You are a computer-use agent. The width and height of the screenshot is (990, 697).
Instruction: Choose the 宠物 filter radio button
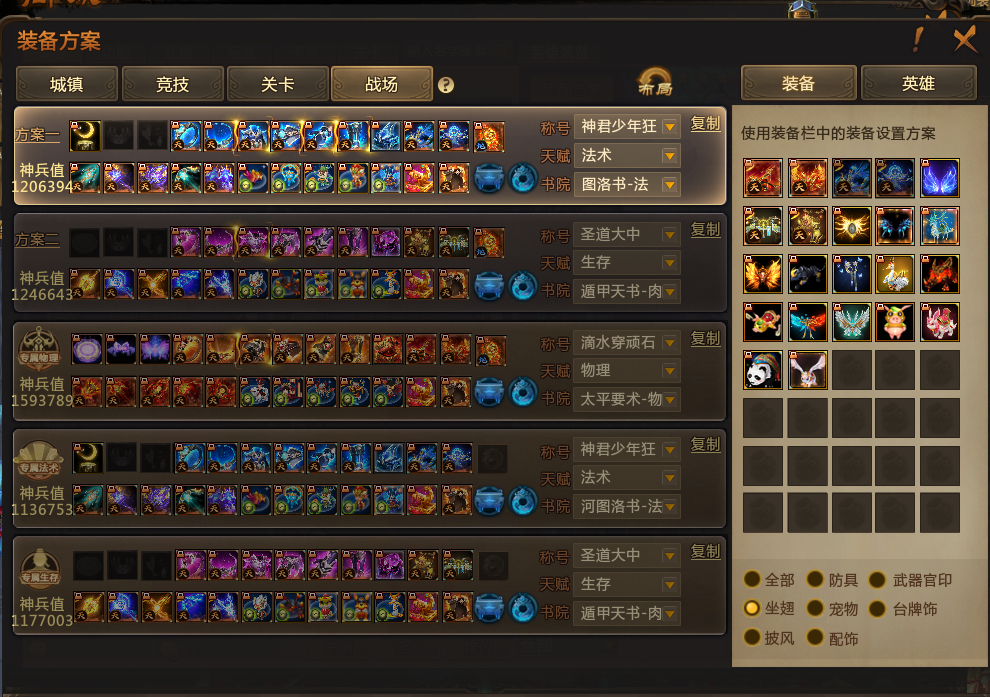815,608
